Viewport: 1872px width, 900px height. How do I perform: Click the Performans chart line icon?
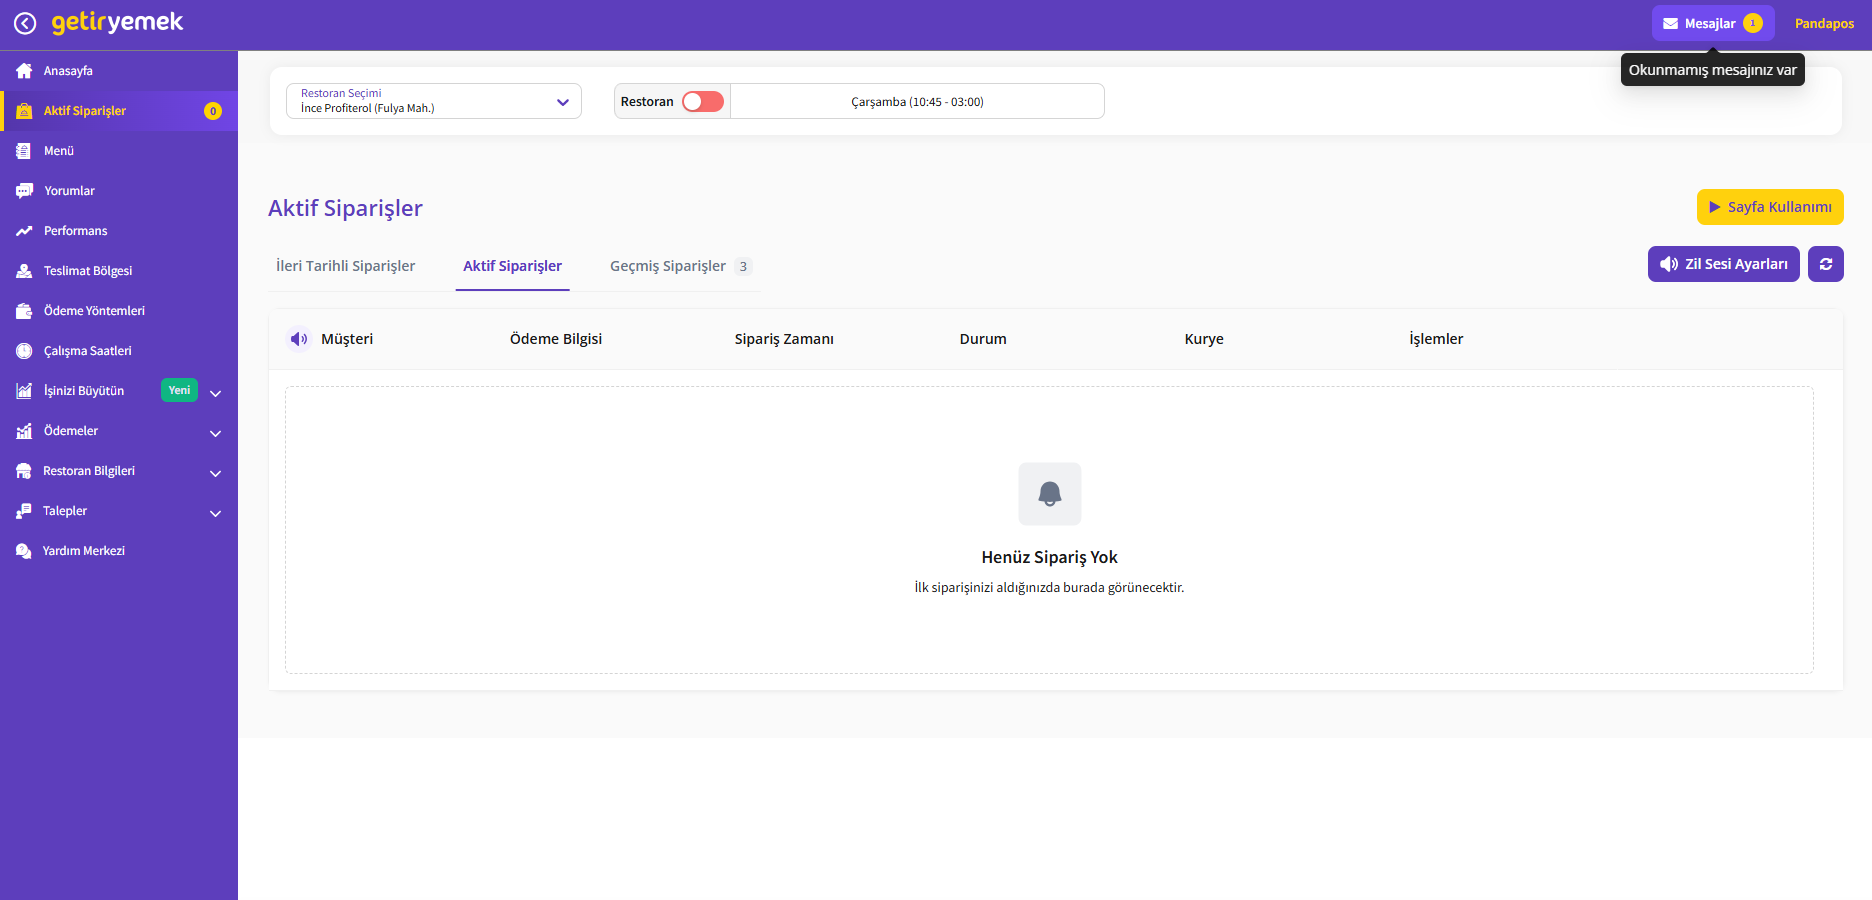click(x=24, y=231)
